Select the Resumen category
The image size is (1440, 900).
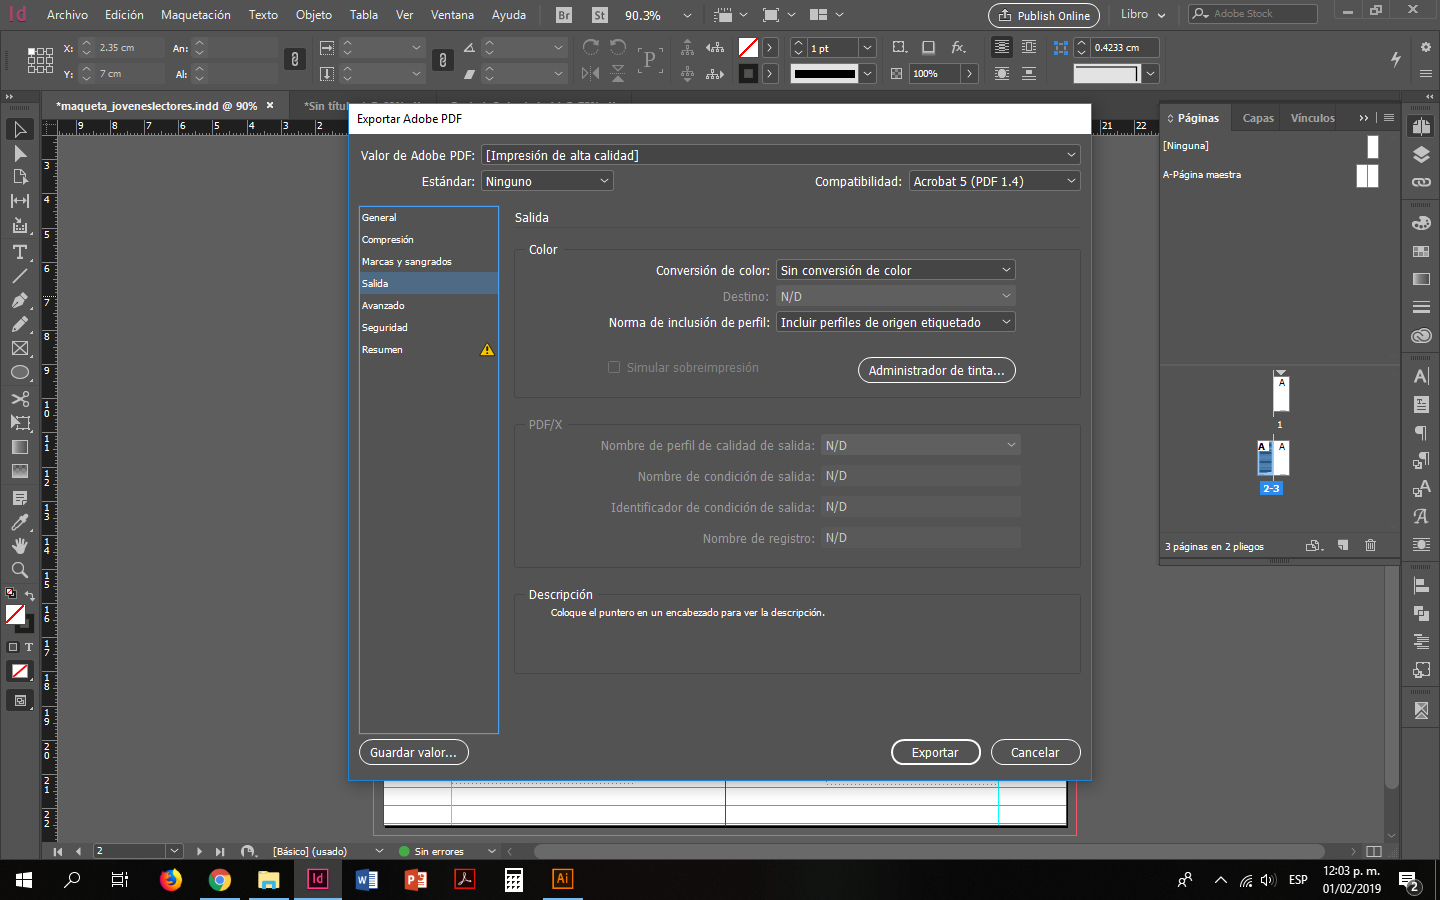(x=428, y=349)
